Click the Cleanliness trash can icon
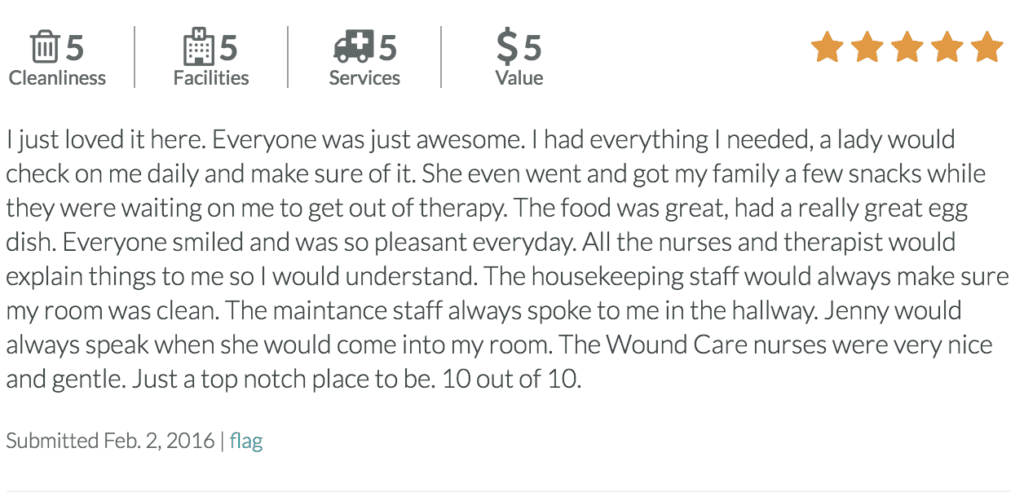The height and width of the screenshot is (492, 1024). pyautogui.click(x=45, y=47)
